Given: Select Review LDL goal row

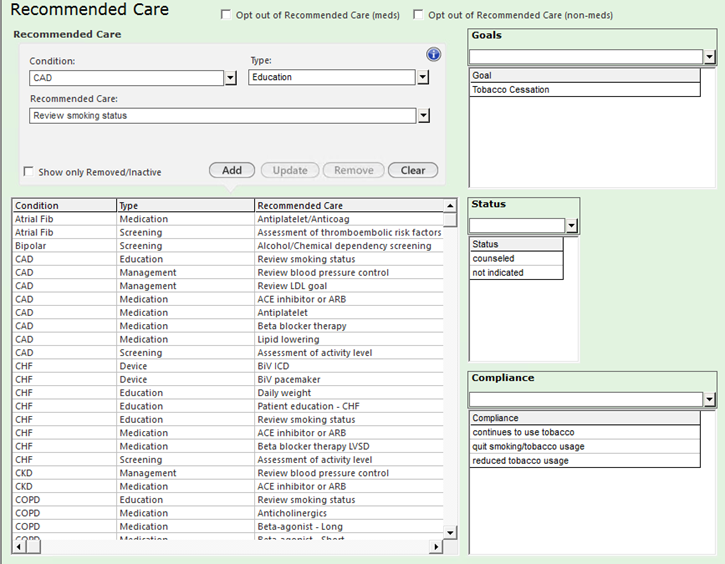Looking at the screenshot, I should 228,286.
